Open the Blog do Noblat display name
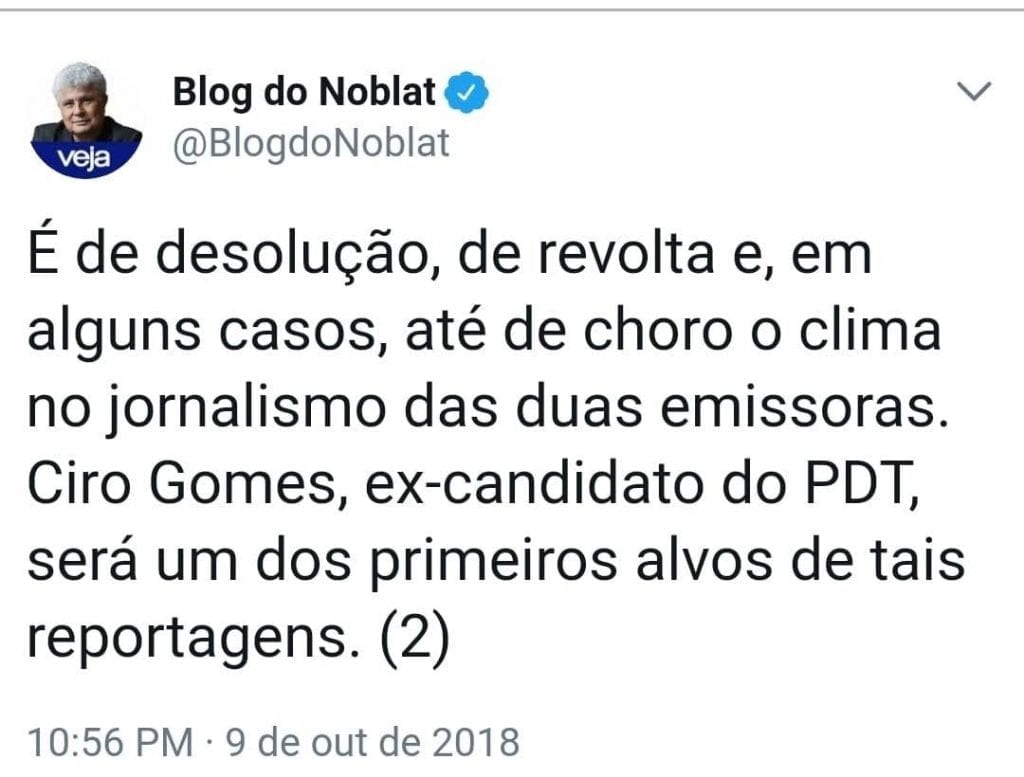 tap(304, 93)
